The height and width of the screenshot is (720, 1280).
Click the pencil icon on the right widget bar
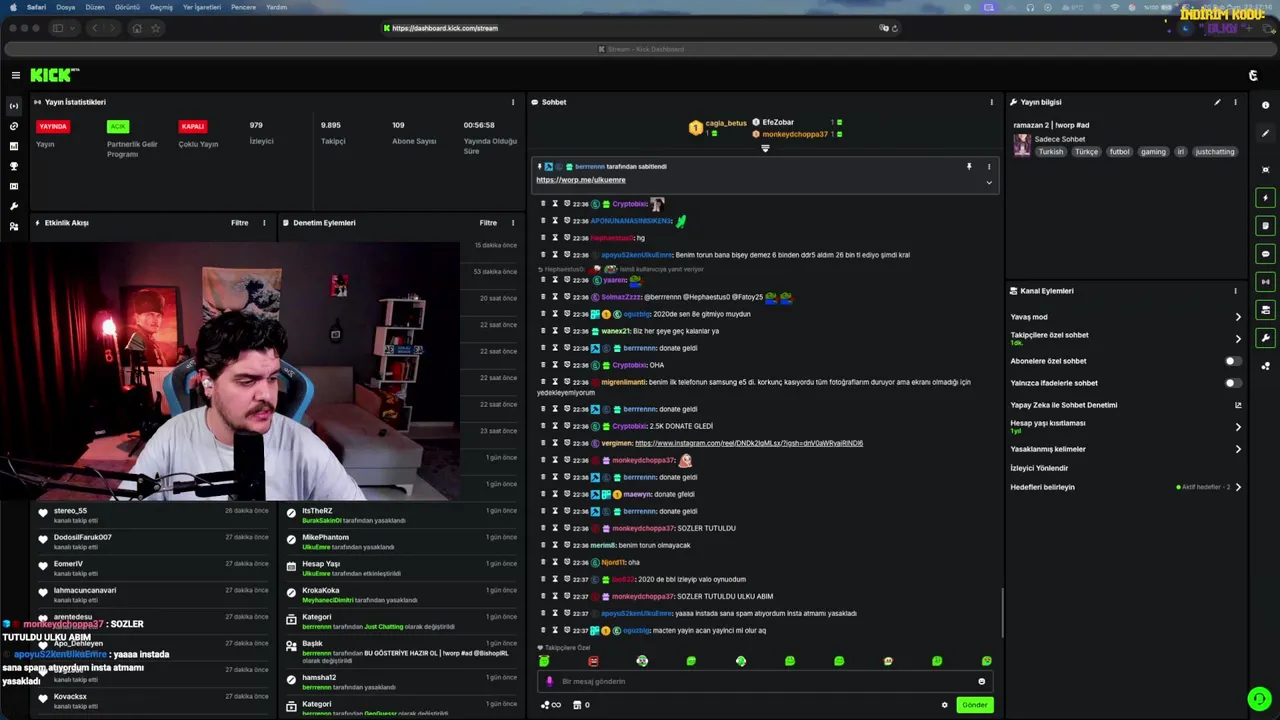coord(1266,133)
